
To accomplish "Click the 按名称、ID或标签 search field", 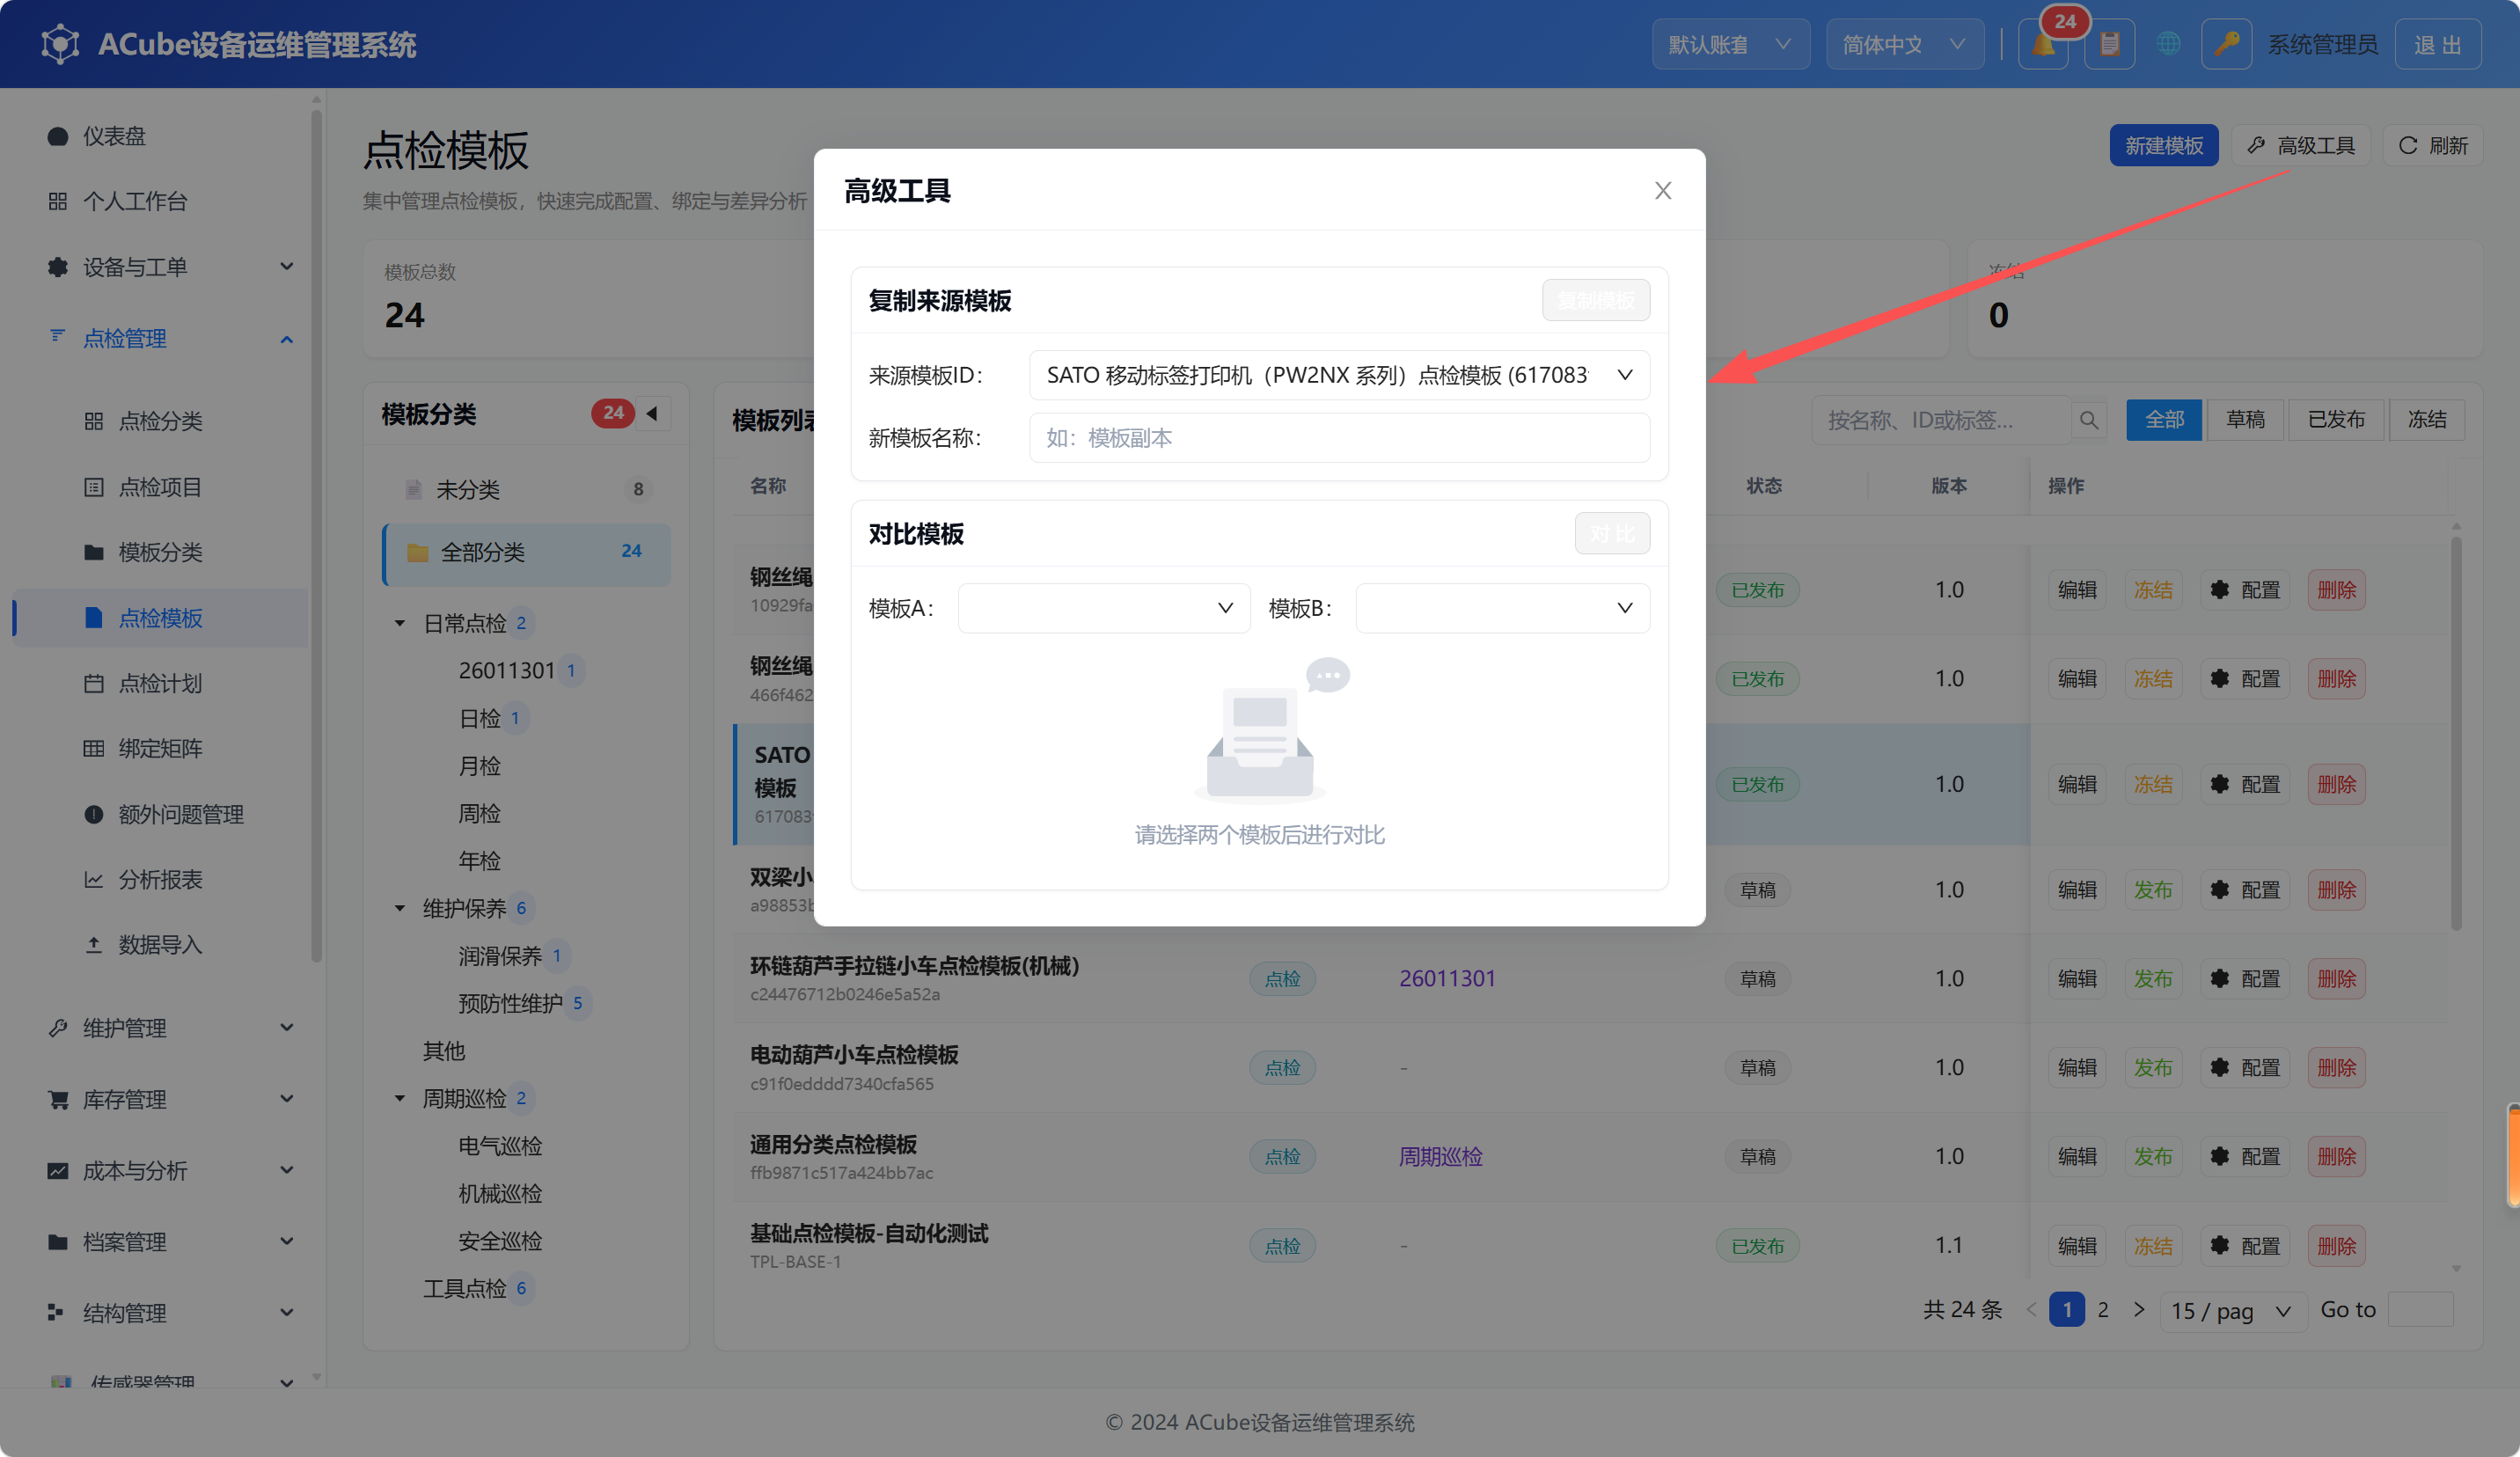I will [x=1940, y=420].
